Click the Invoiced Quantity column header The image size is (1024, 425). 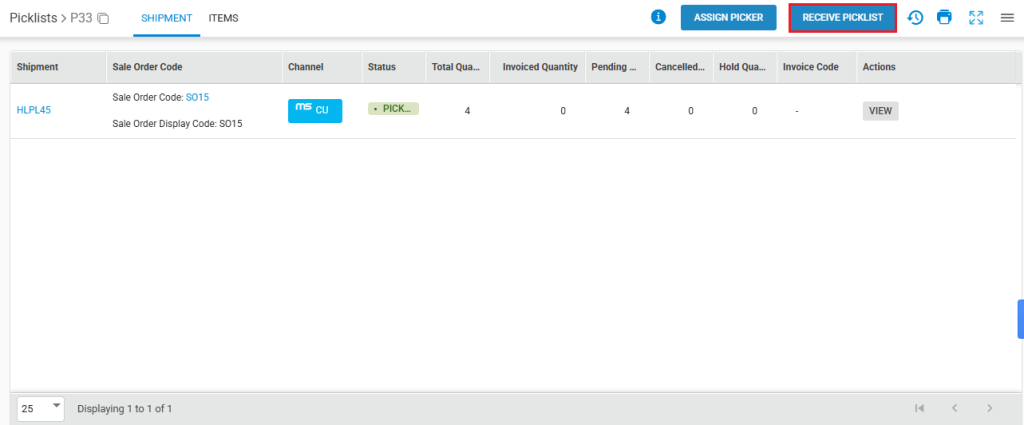click(537, 67)
